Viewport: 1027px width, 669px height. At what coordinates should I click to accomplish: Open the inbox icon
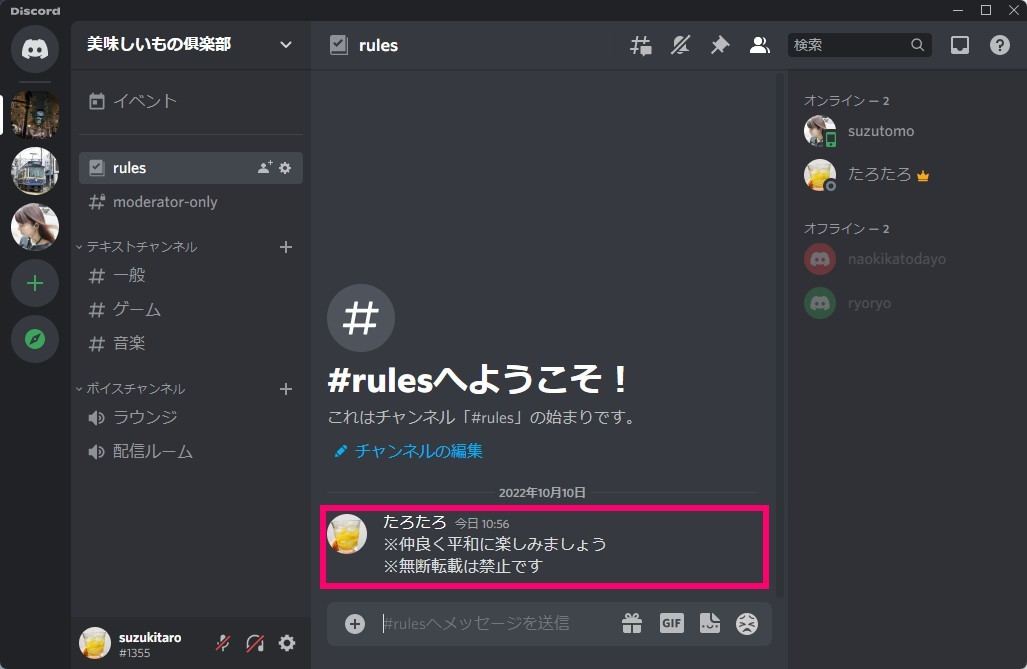(x=960, y=45)
